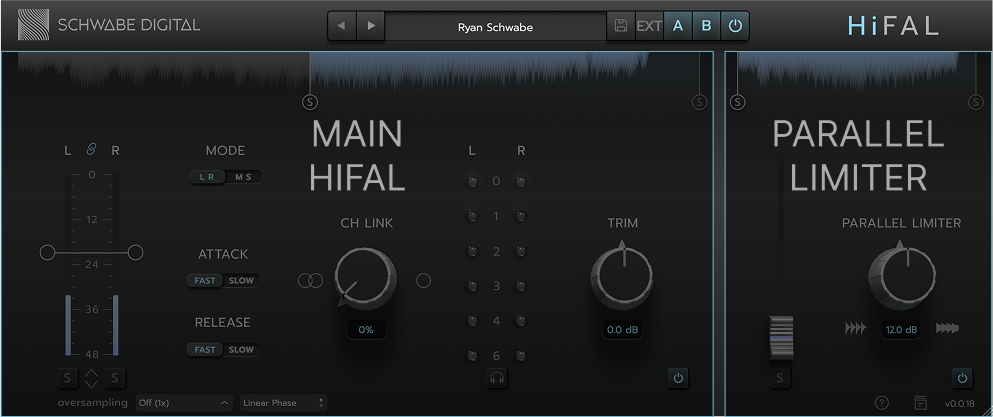Viewport: 993px width, 417px height.
Task: Click the 12.0 dB parallel limiter value
Action: point(901,330)
